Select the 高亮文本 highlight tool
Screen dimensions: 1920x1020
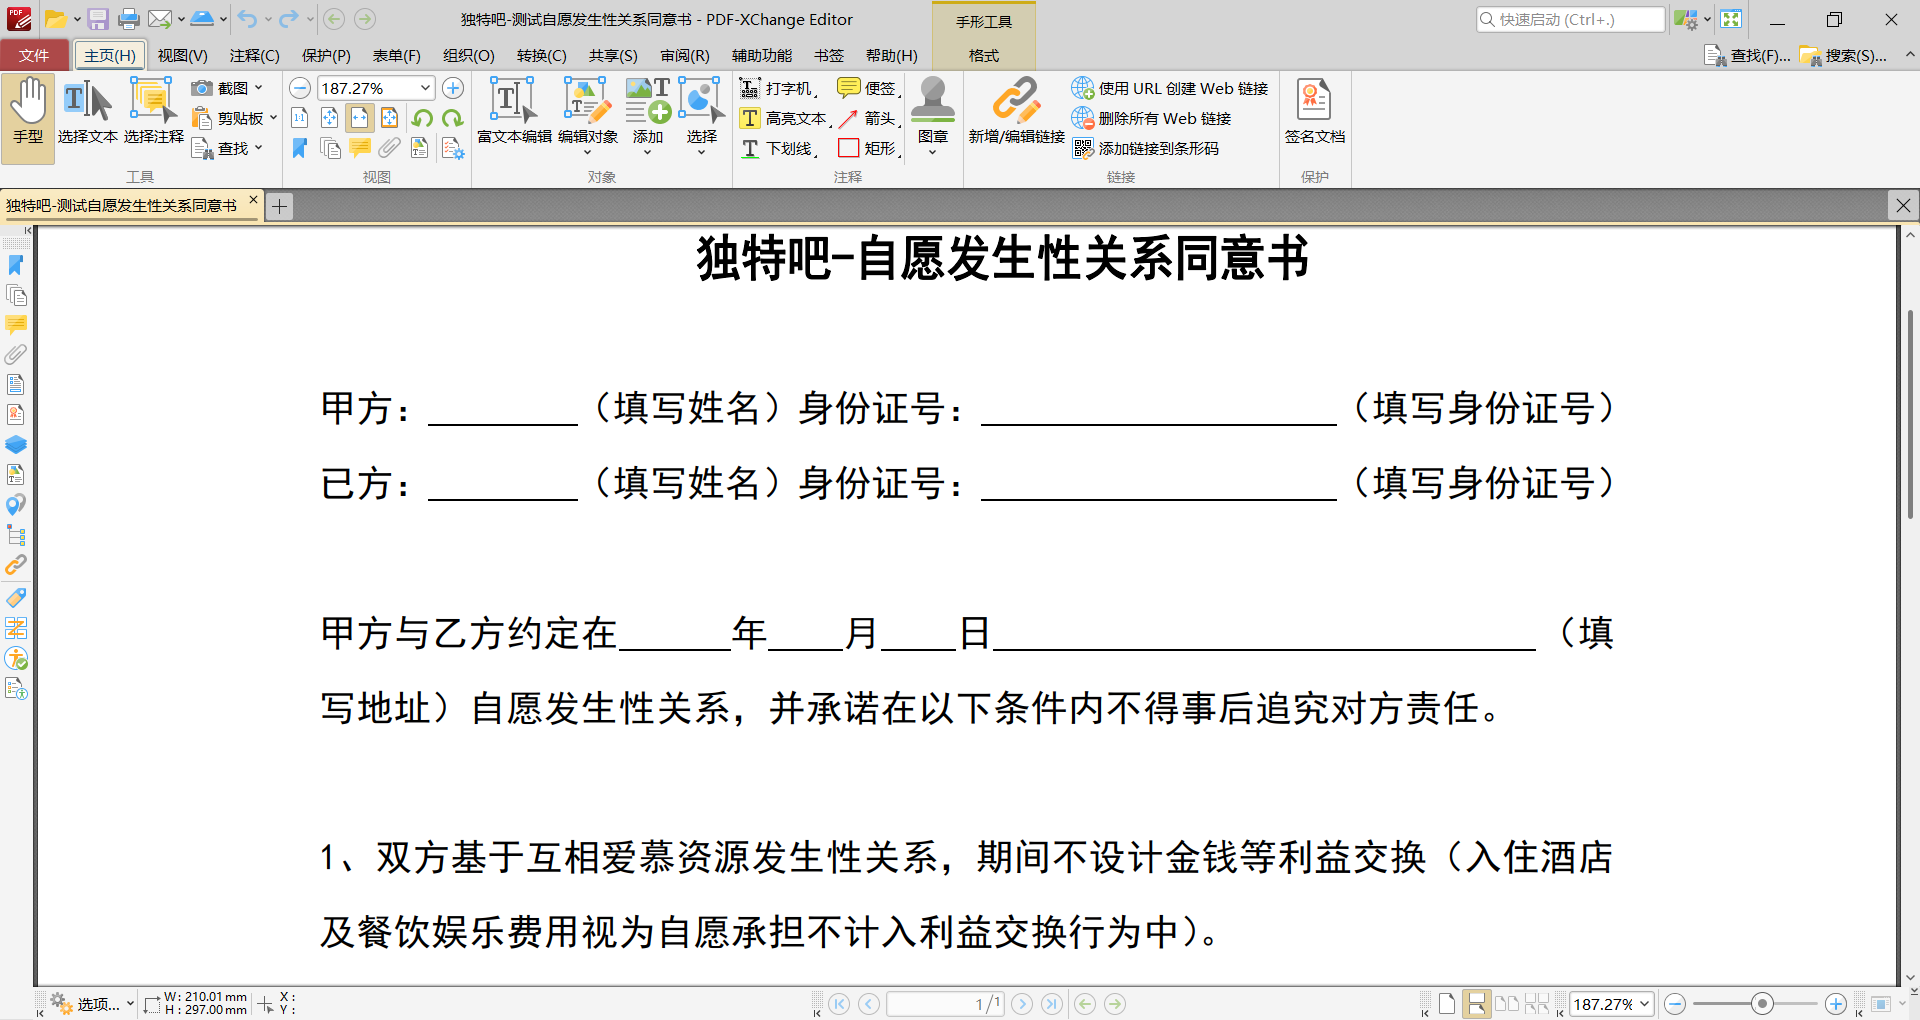tap(787, 118)
